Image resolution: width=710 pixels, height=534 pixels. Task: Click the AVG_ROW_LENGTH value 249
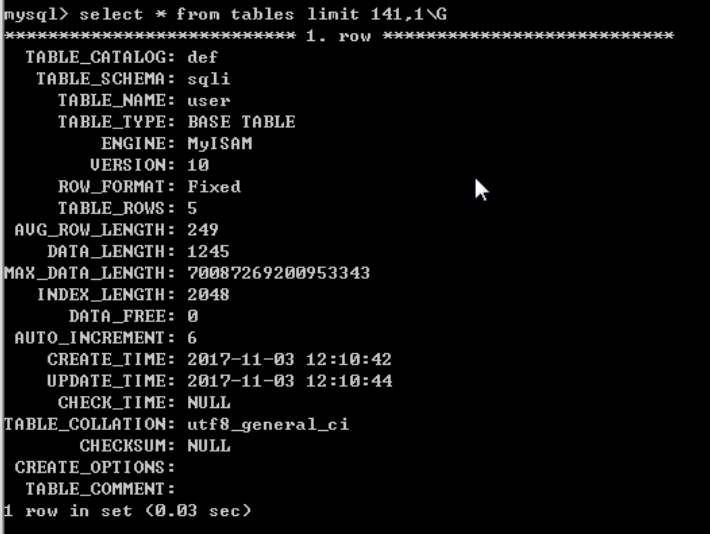[203, 230]
